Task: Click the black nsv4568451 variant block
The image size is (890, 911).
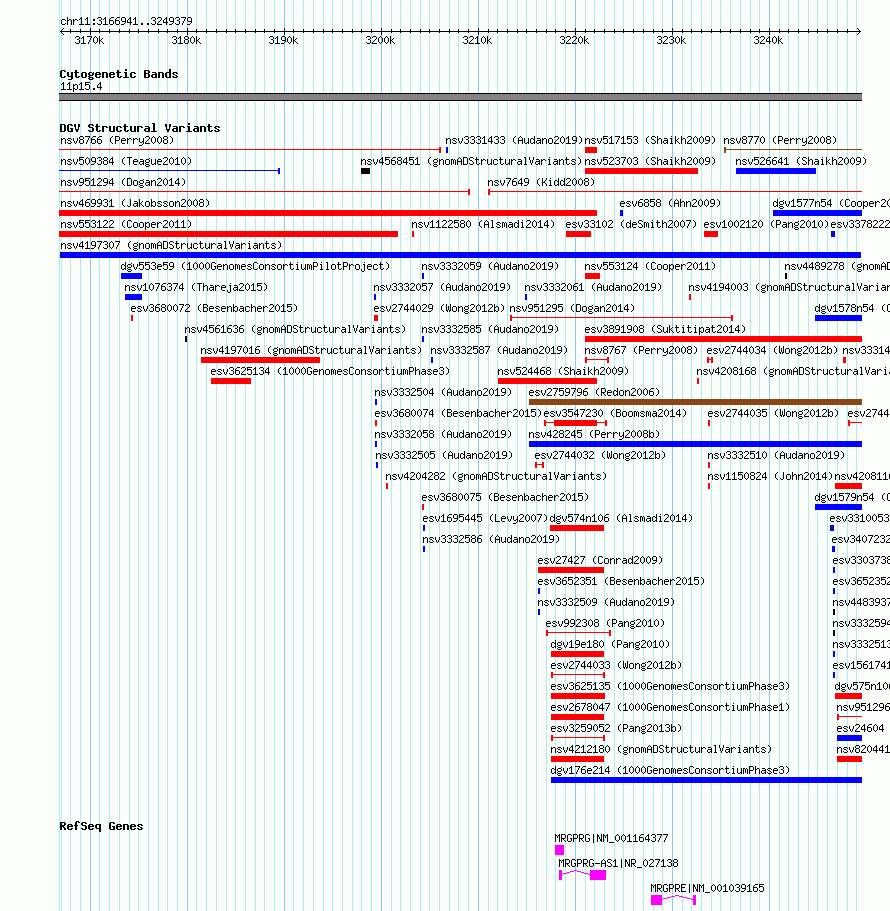Action: tap(365, 171)
